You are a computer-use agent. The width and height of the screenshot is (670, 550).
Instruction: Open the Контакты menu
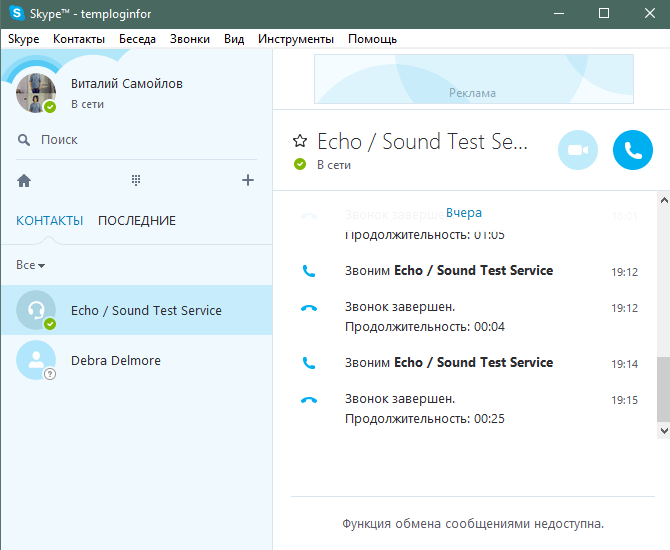(x=79, y=39)
